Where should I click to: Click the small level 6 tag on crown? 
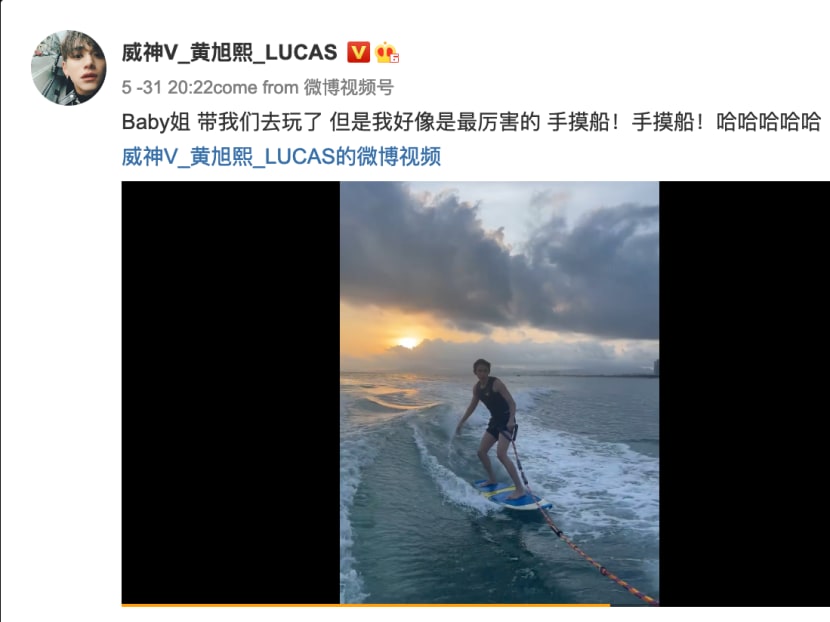point(395,59)
